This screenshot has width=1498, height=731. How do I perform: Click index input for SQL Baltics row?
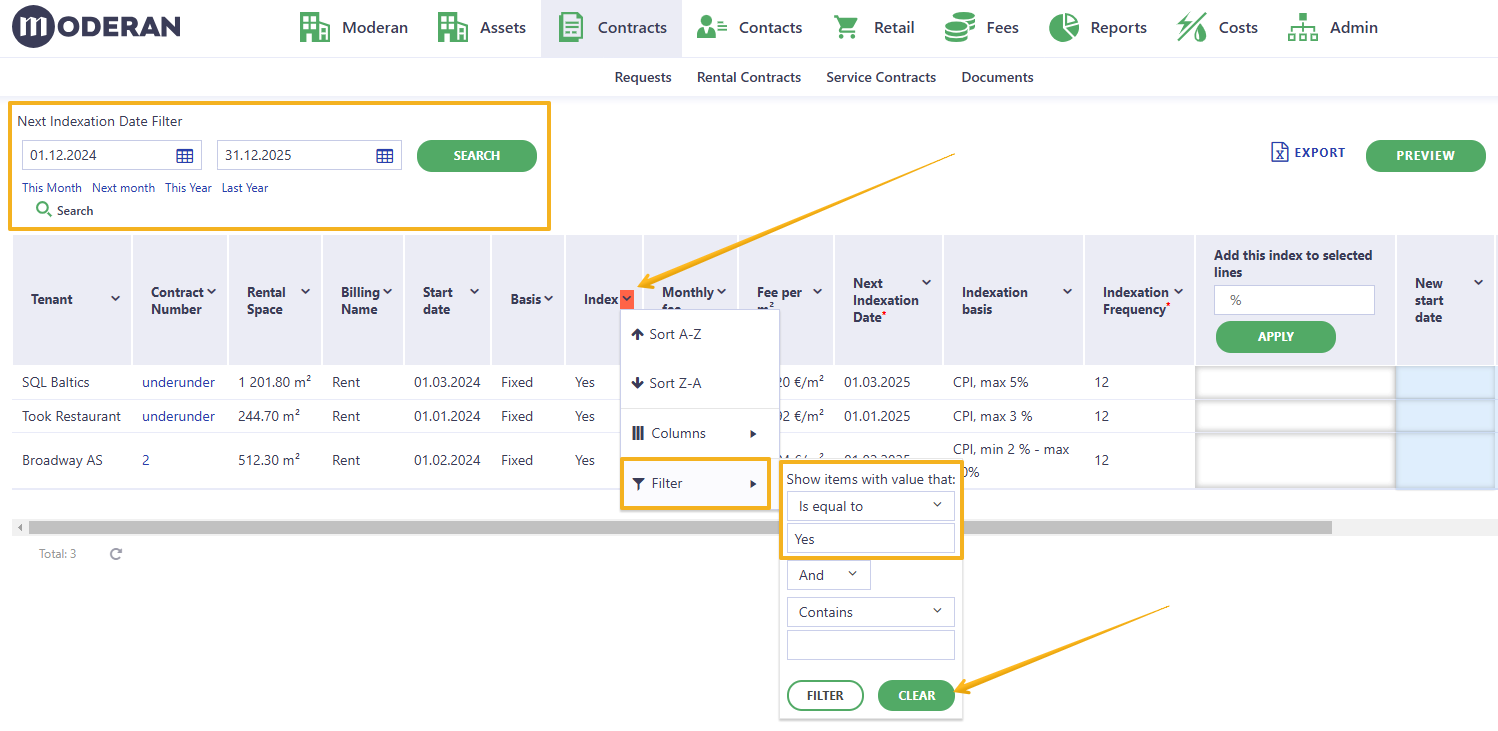1296,382
